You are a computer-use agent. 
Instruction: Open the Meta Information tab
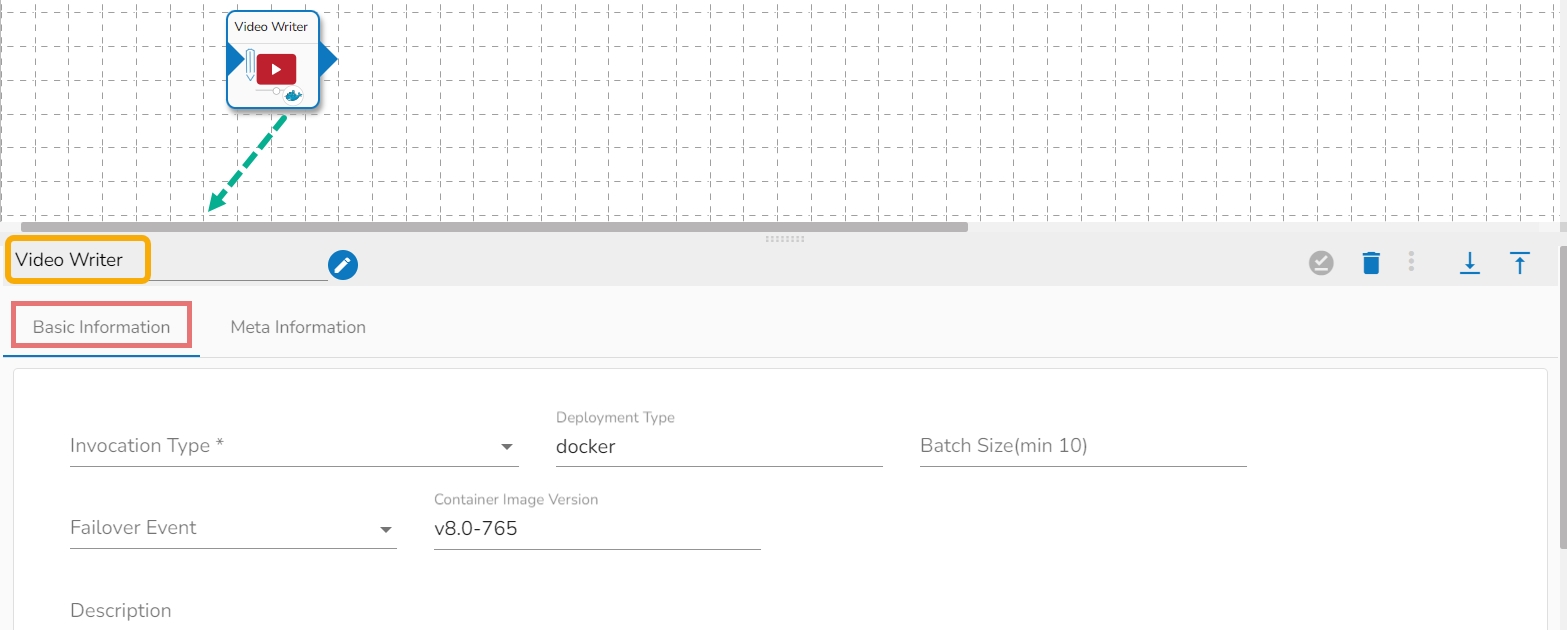(x=298, y=327)
